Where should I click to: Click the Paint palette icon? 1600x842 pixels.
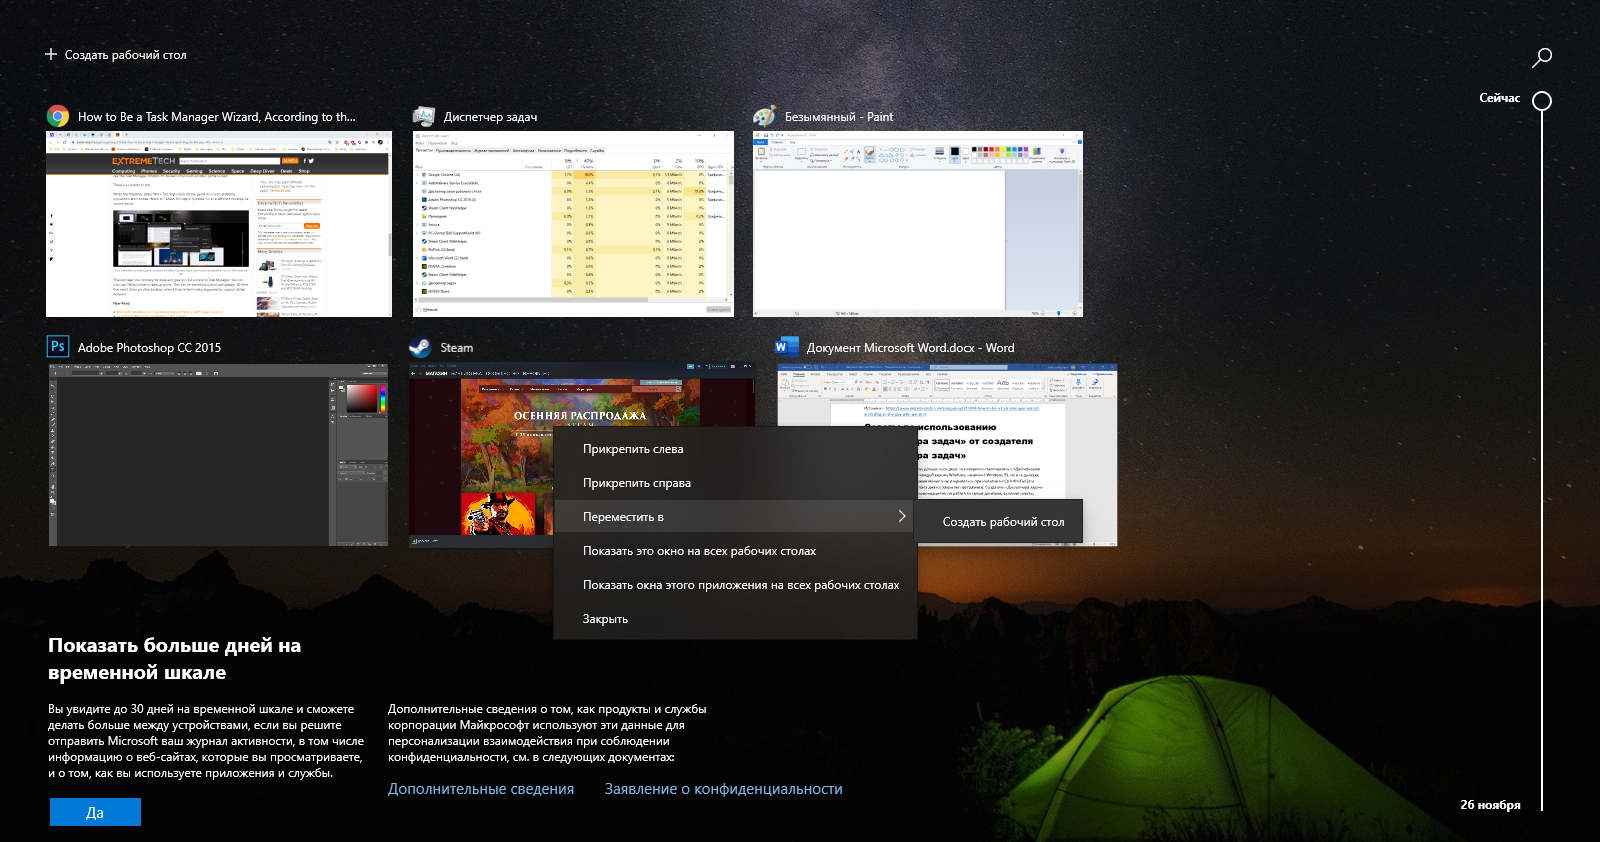tap(765, 116)
